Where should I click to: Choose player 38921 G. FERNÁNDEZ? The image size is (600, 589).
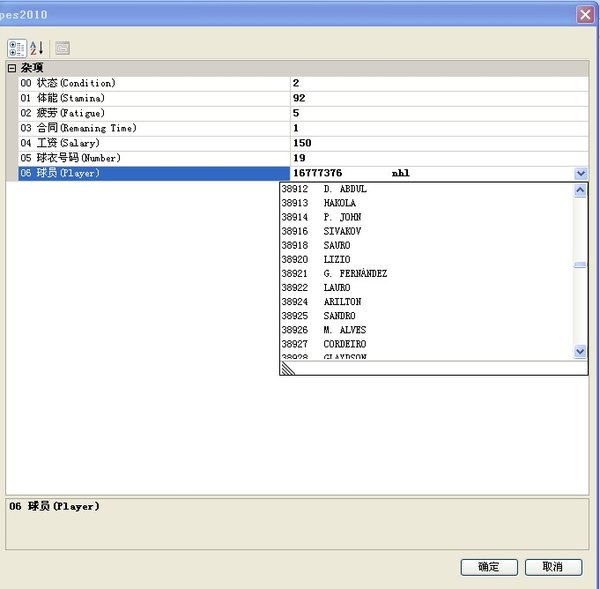427,274
